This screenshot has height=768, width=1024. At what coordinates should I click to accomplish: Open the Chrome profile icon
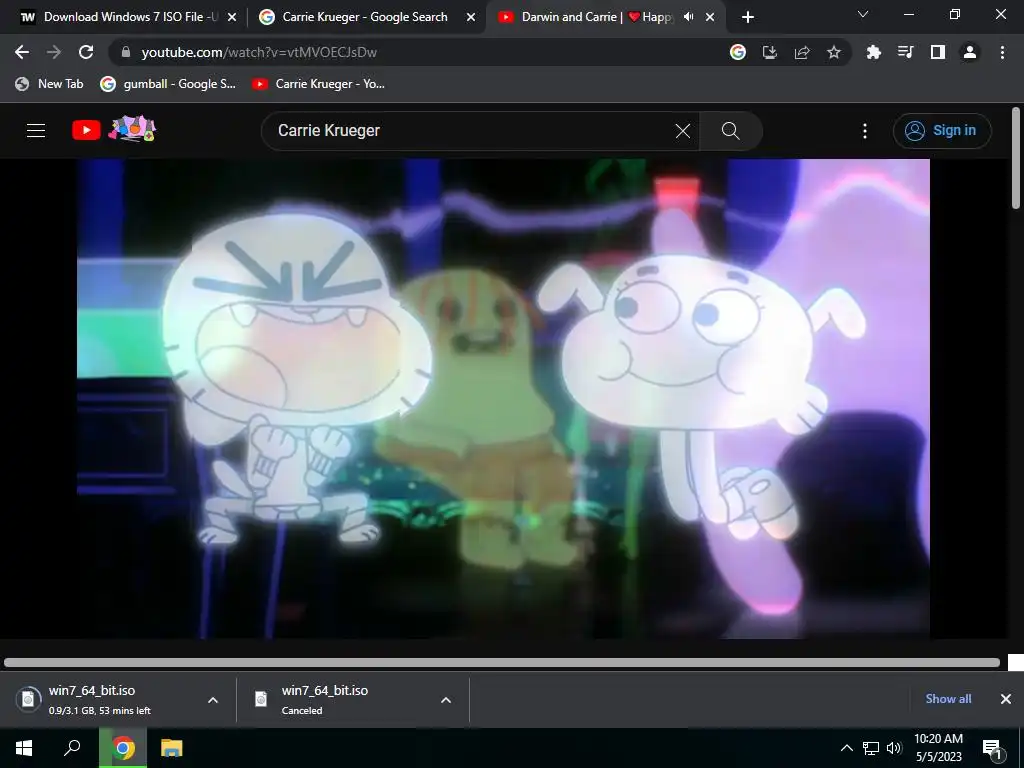970,52
